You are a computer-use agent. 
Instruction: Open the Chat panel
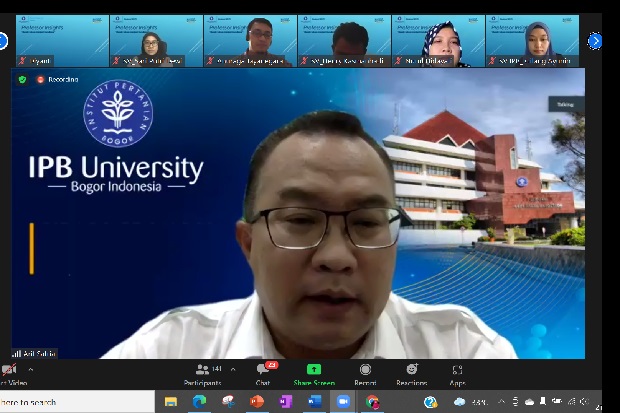coord(263,374)
